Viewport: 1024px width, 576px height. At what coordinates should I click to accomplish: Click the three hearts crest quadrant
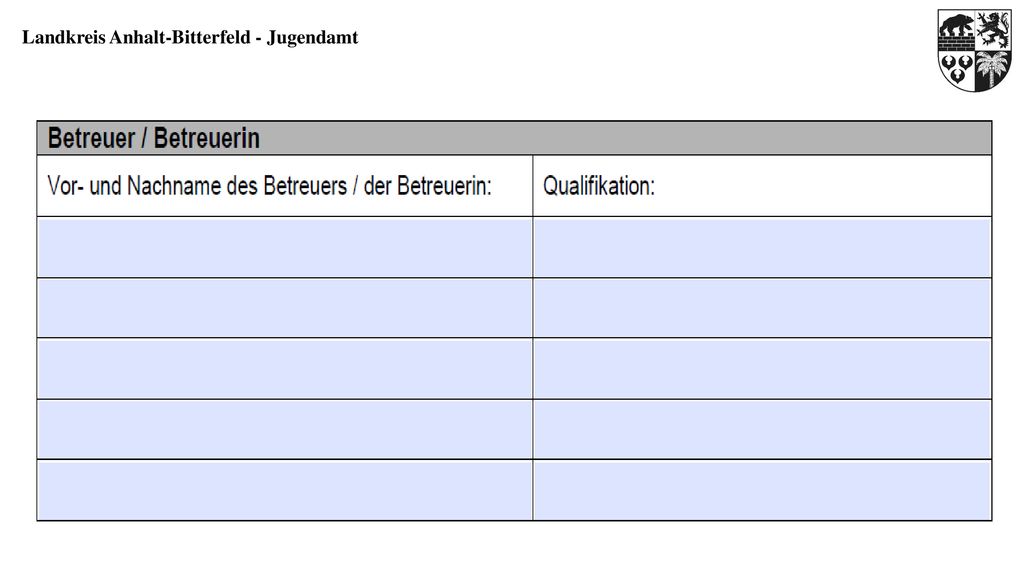tap(957, 69)
